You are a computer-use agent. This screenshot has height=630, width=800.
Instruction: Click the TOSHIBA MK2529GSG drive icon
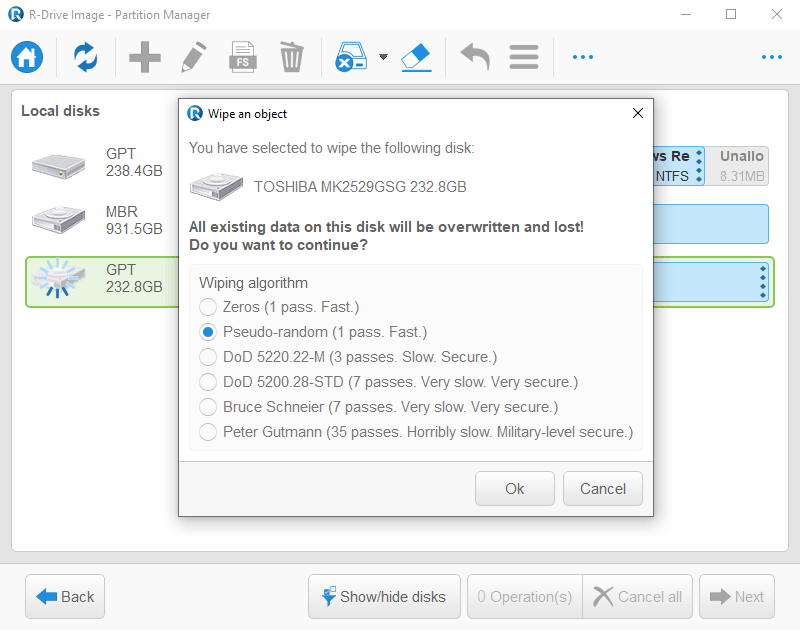pyautogui.click(x=216, y=186)
